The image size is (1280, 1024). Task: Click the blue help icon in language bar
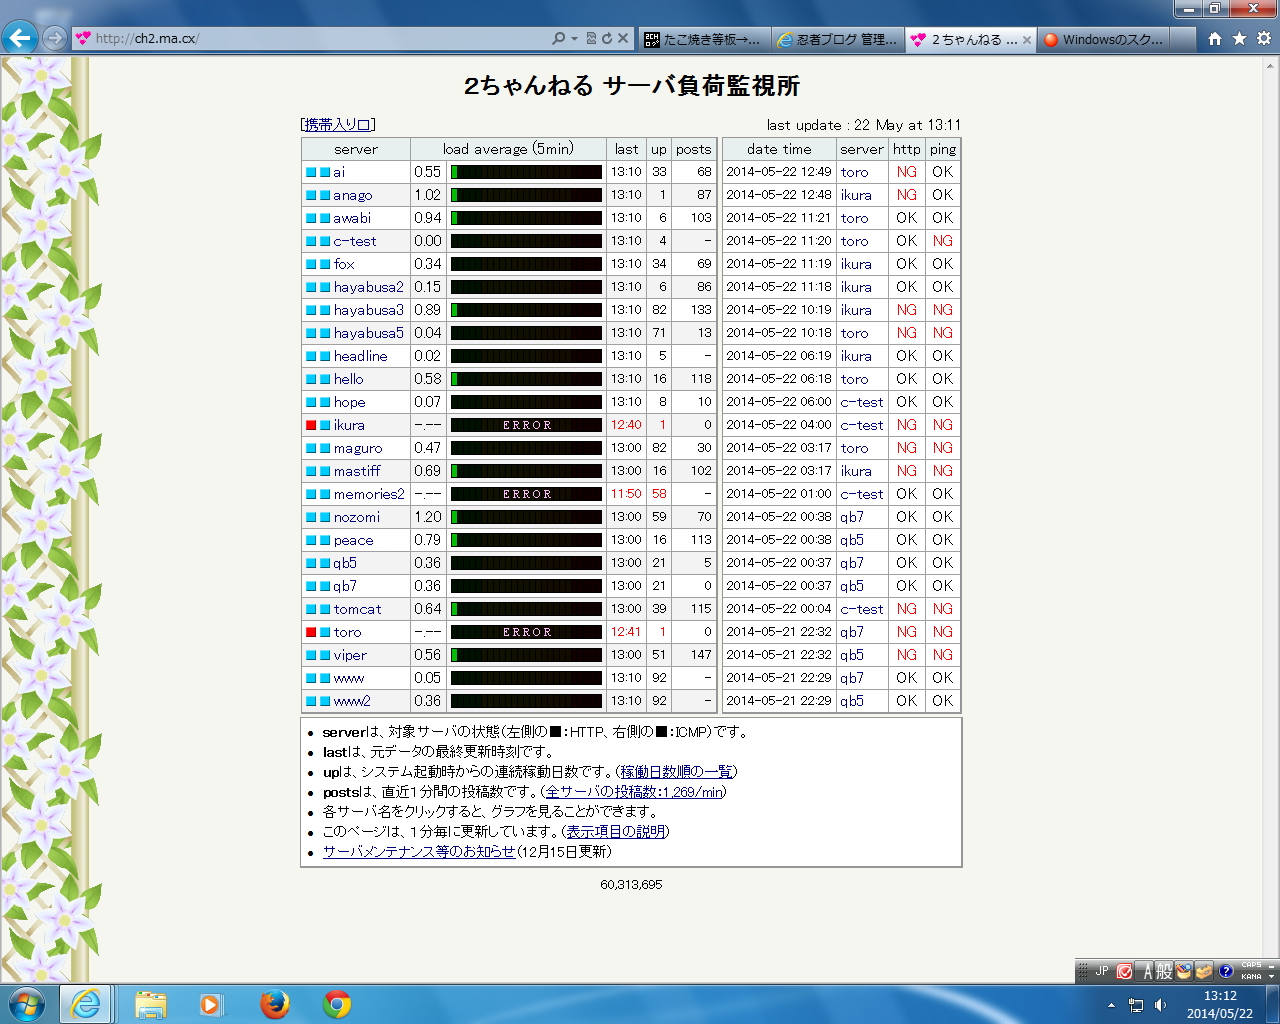1225,971
